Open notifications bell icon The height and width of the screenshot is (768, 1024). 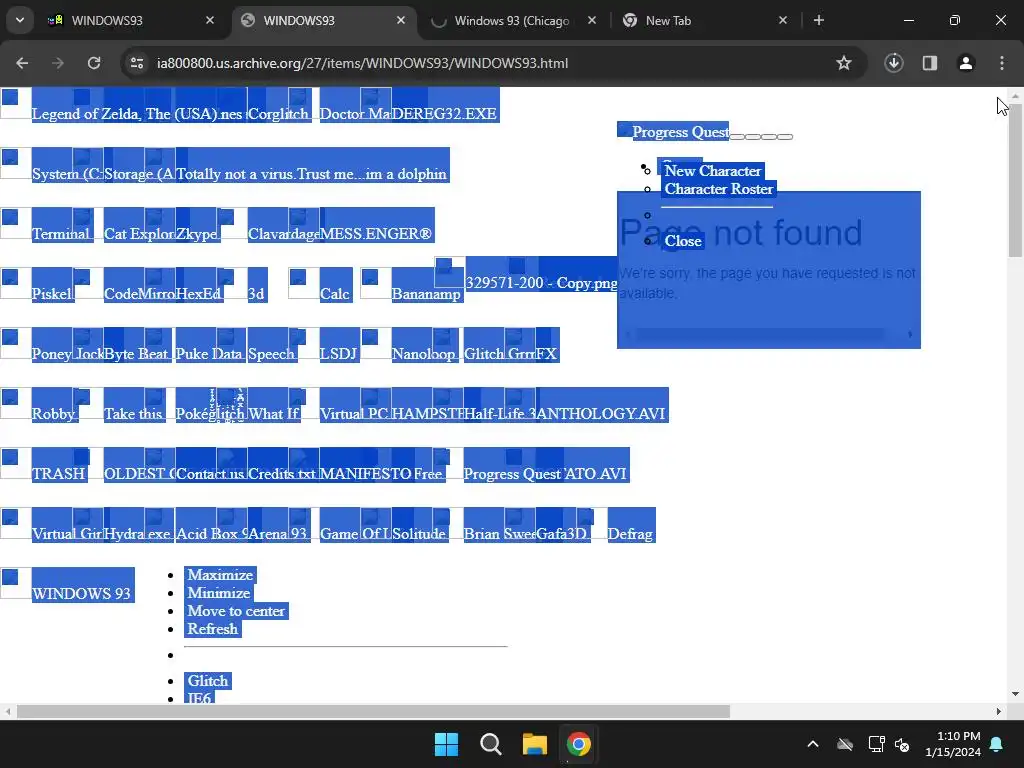click(x=997, y=744)
